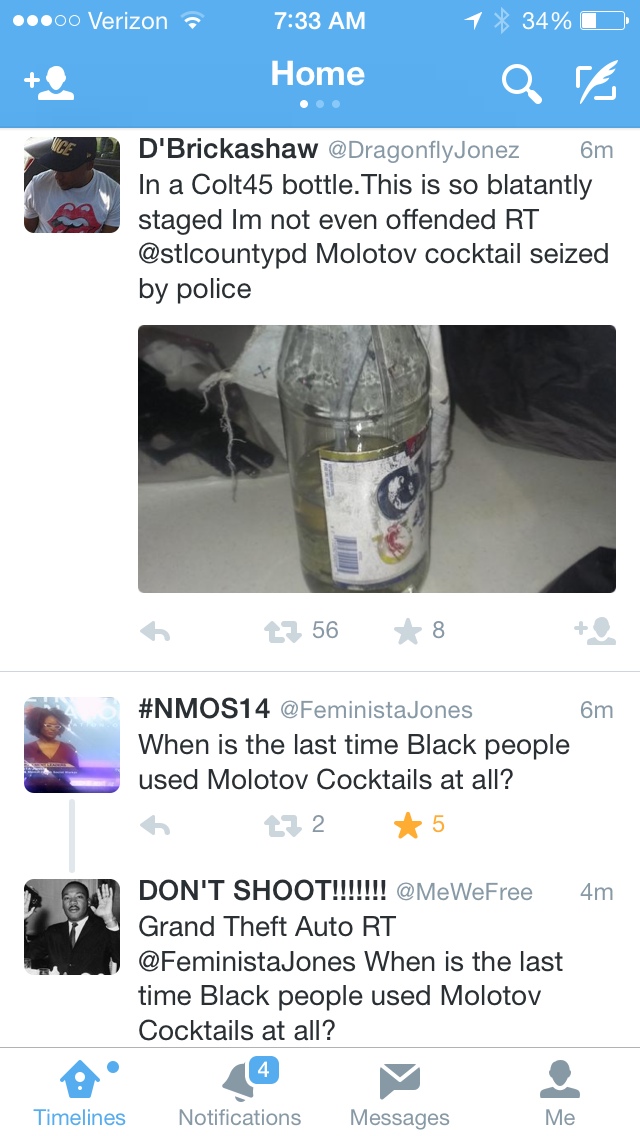Open the Molotov cocktail bottle photo
The image size is (640, 1136).
pos(377,459)
